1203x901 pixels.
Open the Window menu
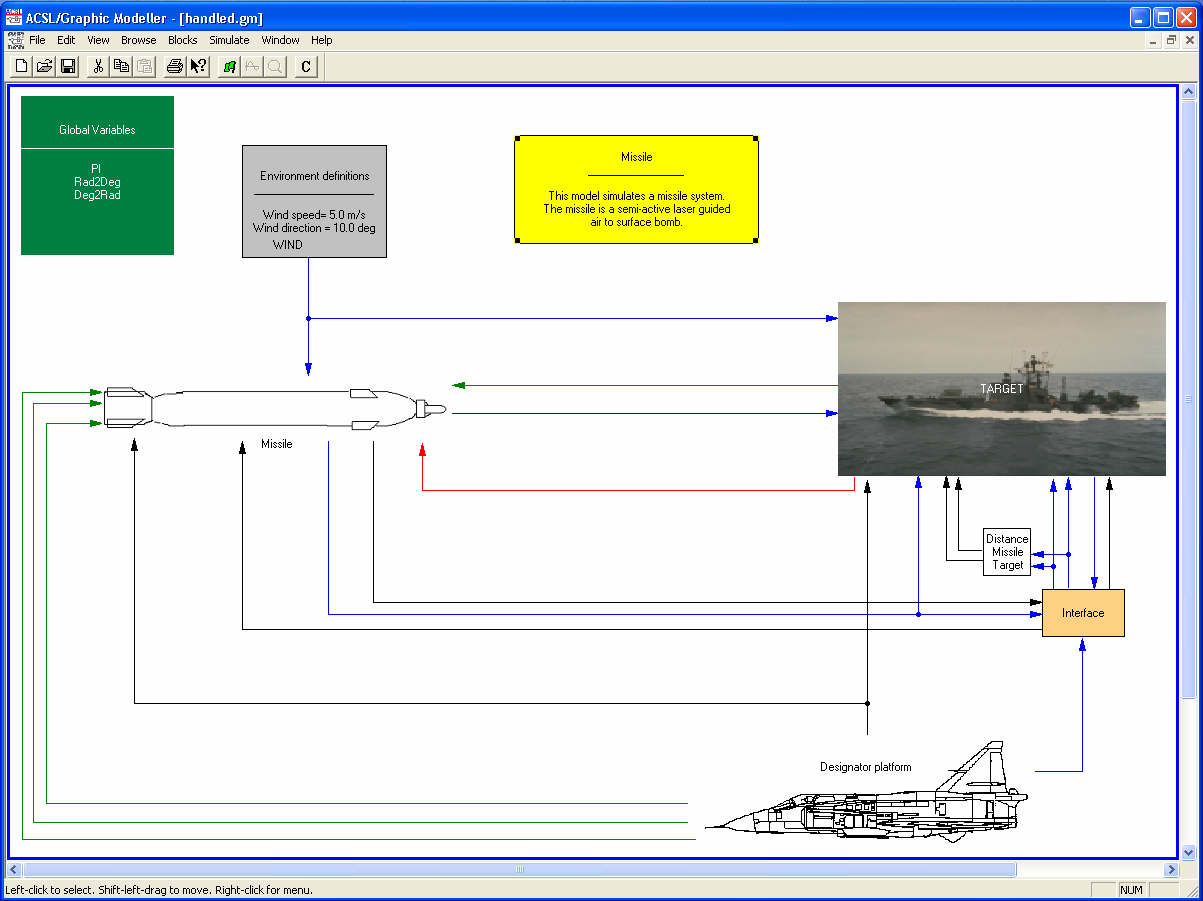tap(281, 40)
